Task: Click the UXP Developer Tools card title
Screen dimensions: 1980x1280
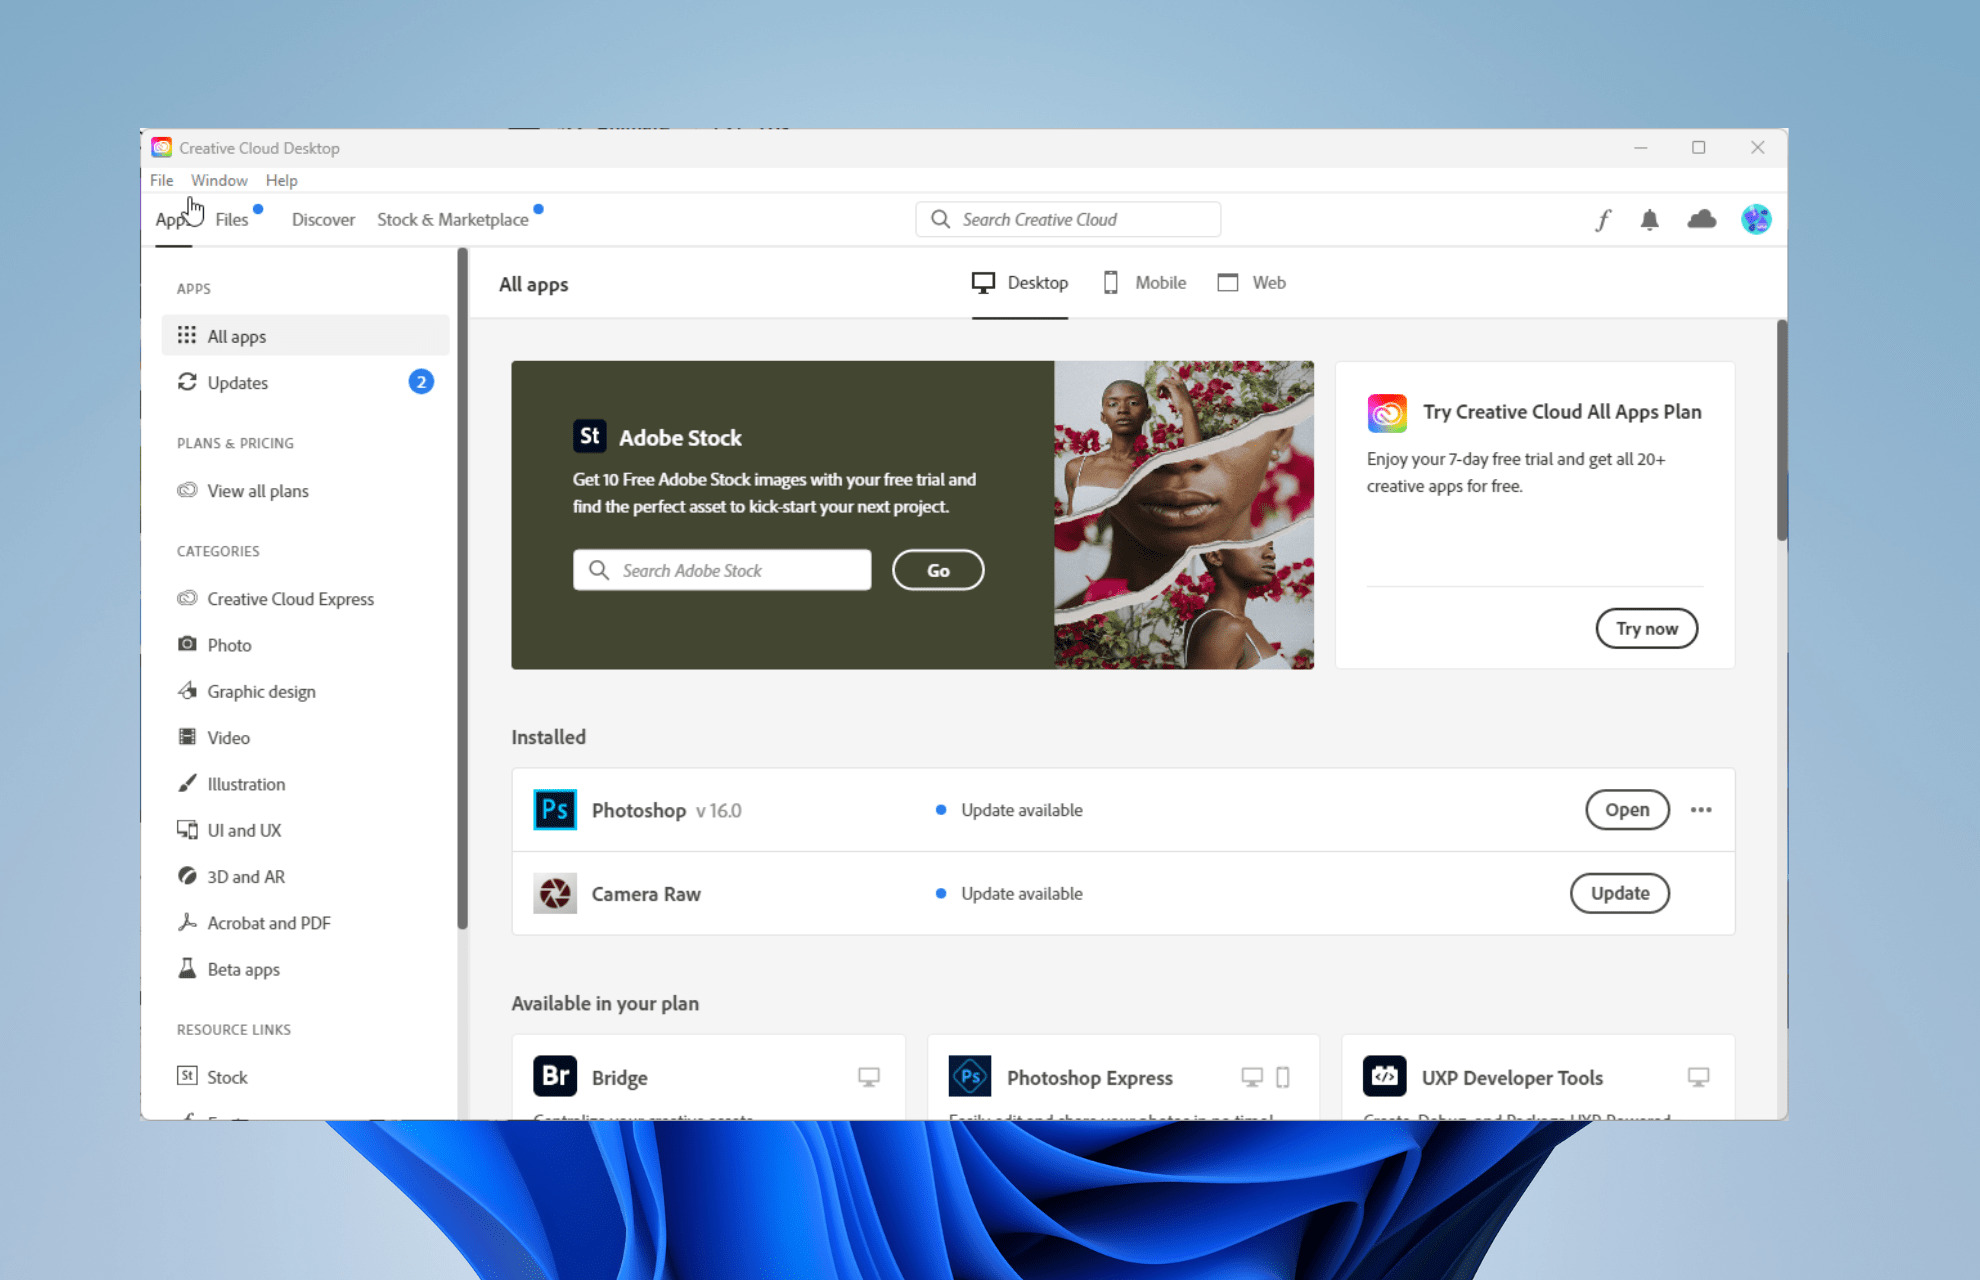Action: [1512, 1078]
